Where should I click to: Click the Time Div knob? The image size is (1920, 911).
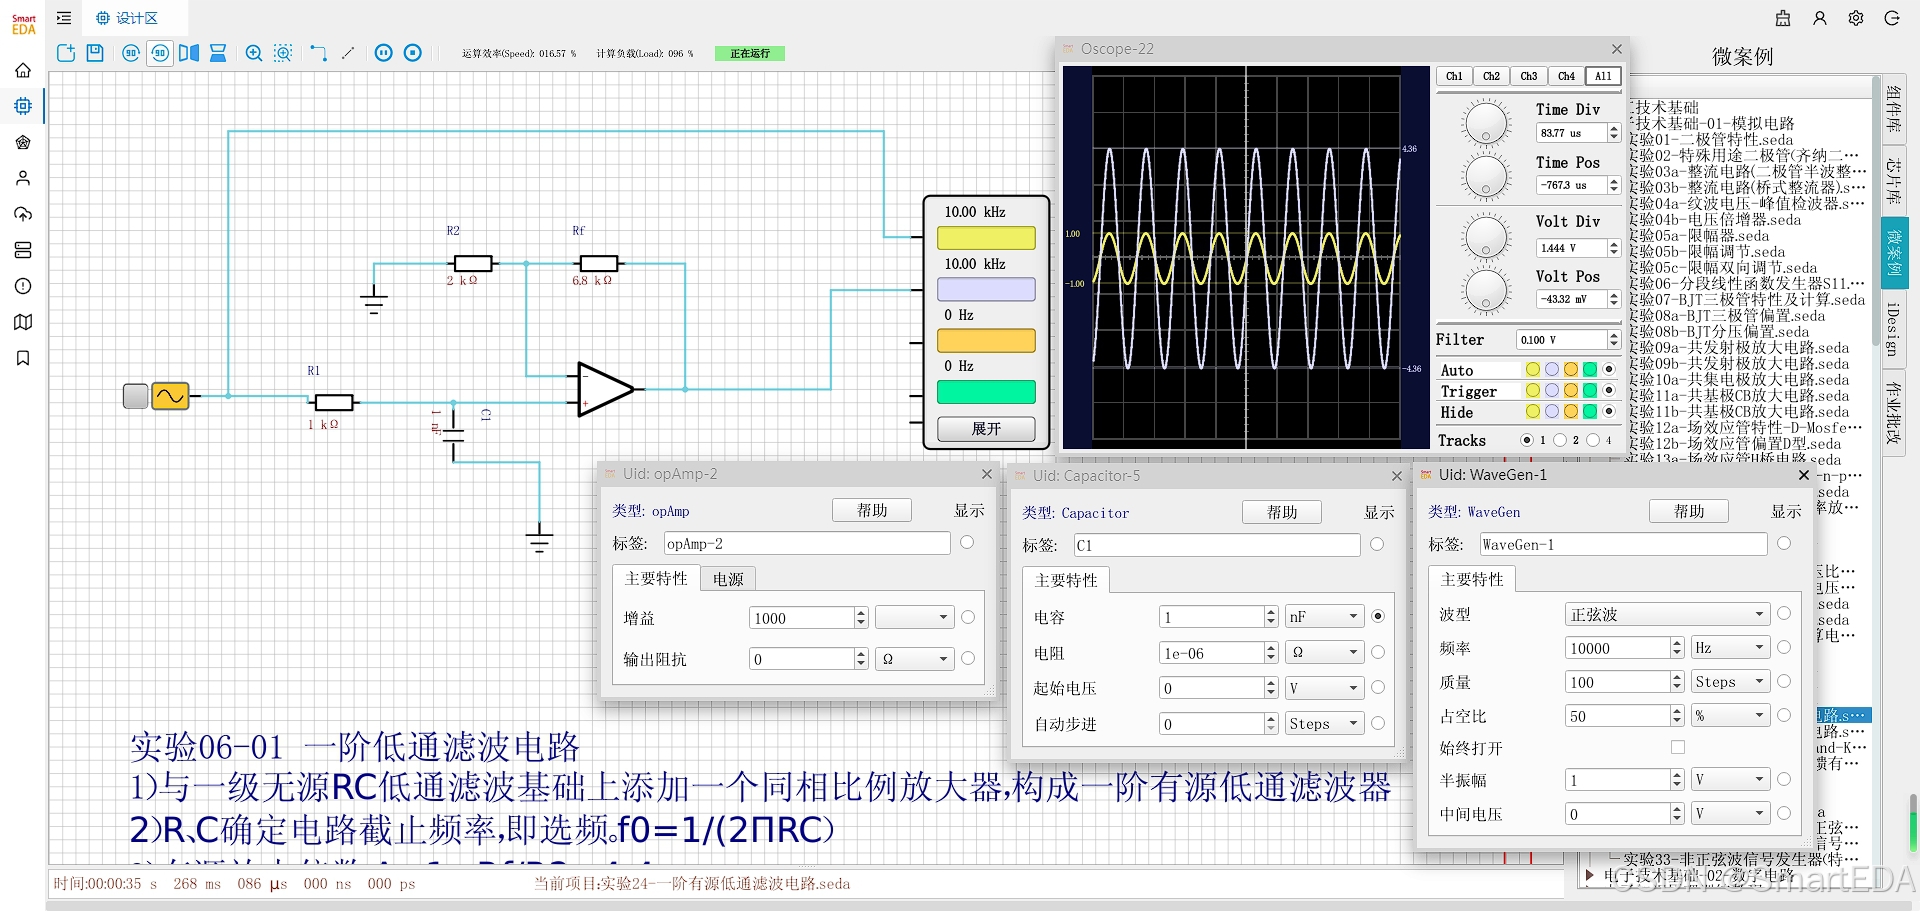point(1486,124)
